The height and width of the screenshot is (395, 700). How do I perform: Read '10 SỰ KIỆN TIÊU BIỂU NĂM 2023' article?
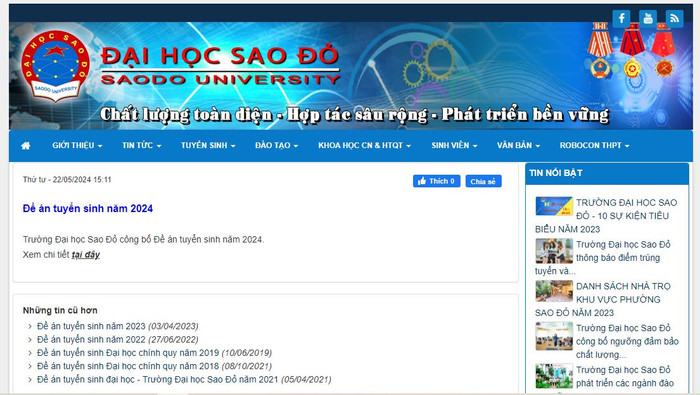[x=606, y=216]
